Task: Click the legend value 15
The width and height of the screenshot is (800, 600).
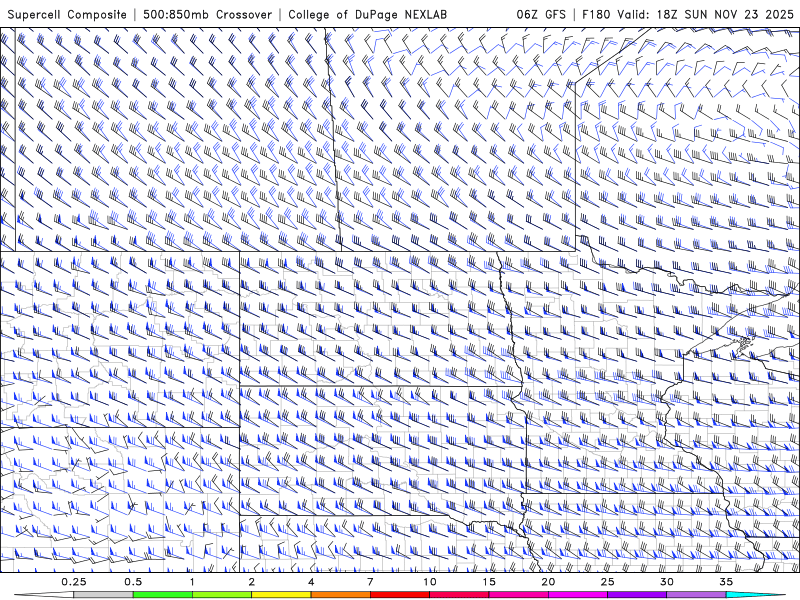Action: [x=489, y=582]
